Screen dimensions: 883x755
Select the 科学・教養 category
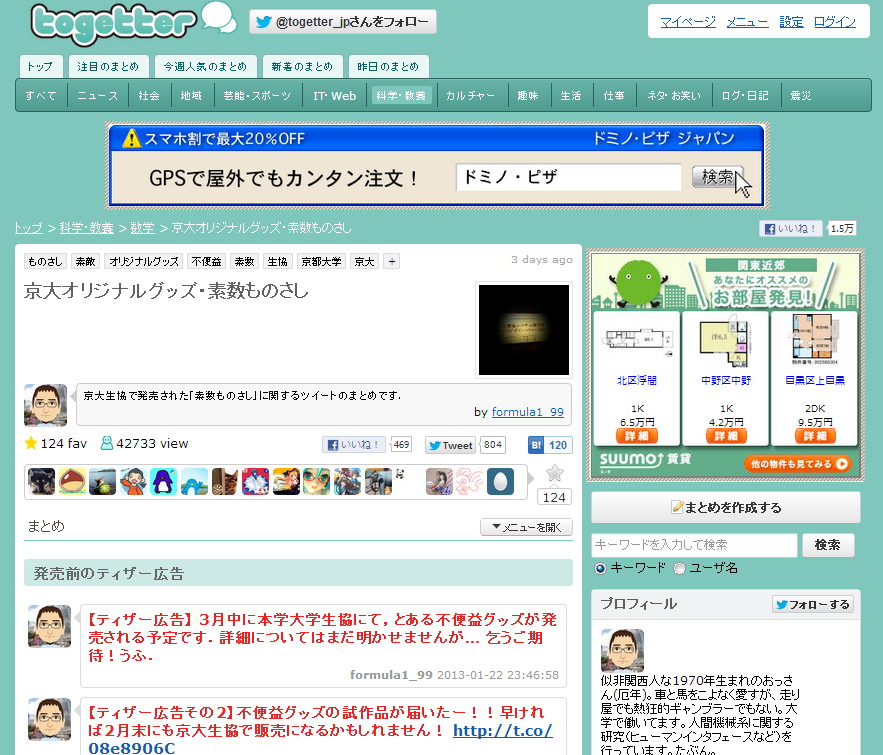point(400,96)
